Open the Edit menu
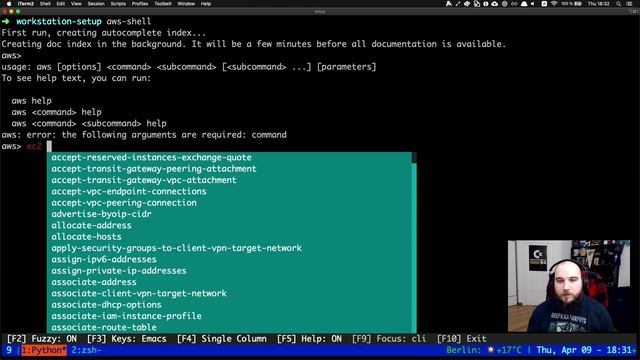Screen dimensions: 640x360 [61, 4]
